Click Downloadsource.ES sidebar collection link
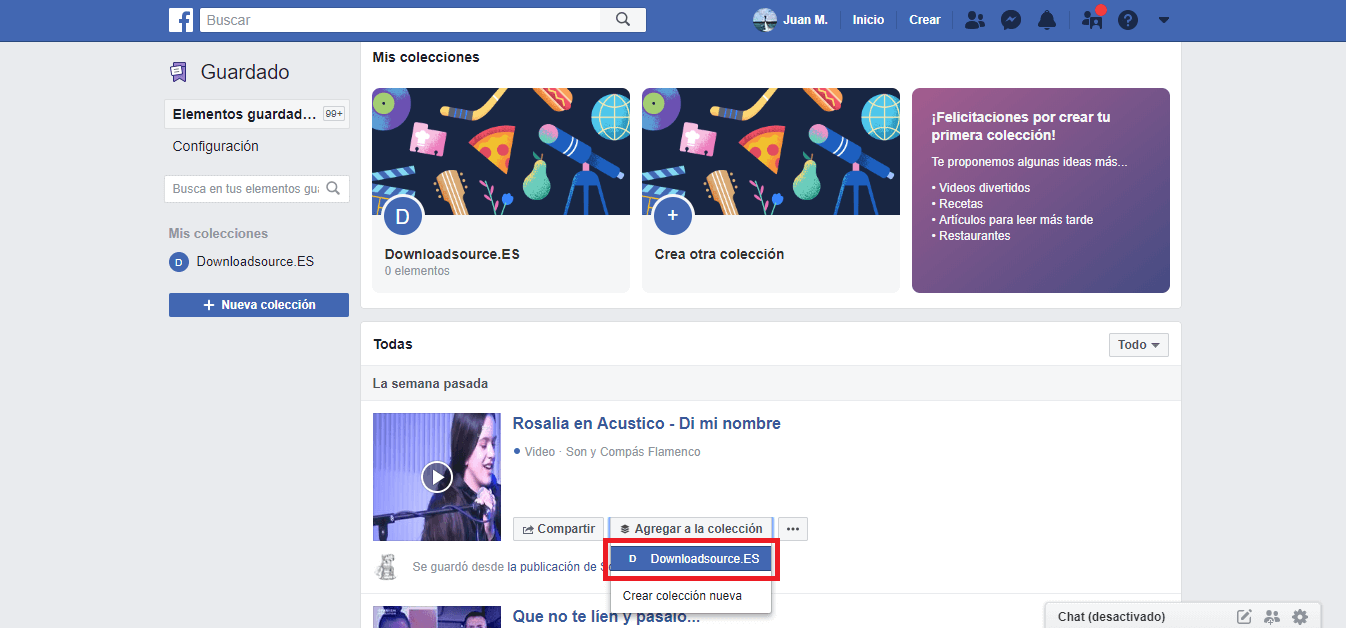Image resolution: width=1346 pixels, height=628 pixels. point(255,262)
